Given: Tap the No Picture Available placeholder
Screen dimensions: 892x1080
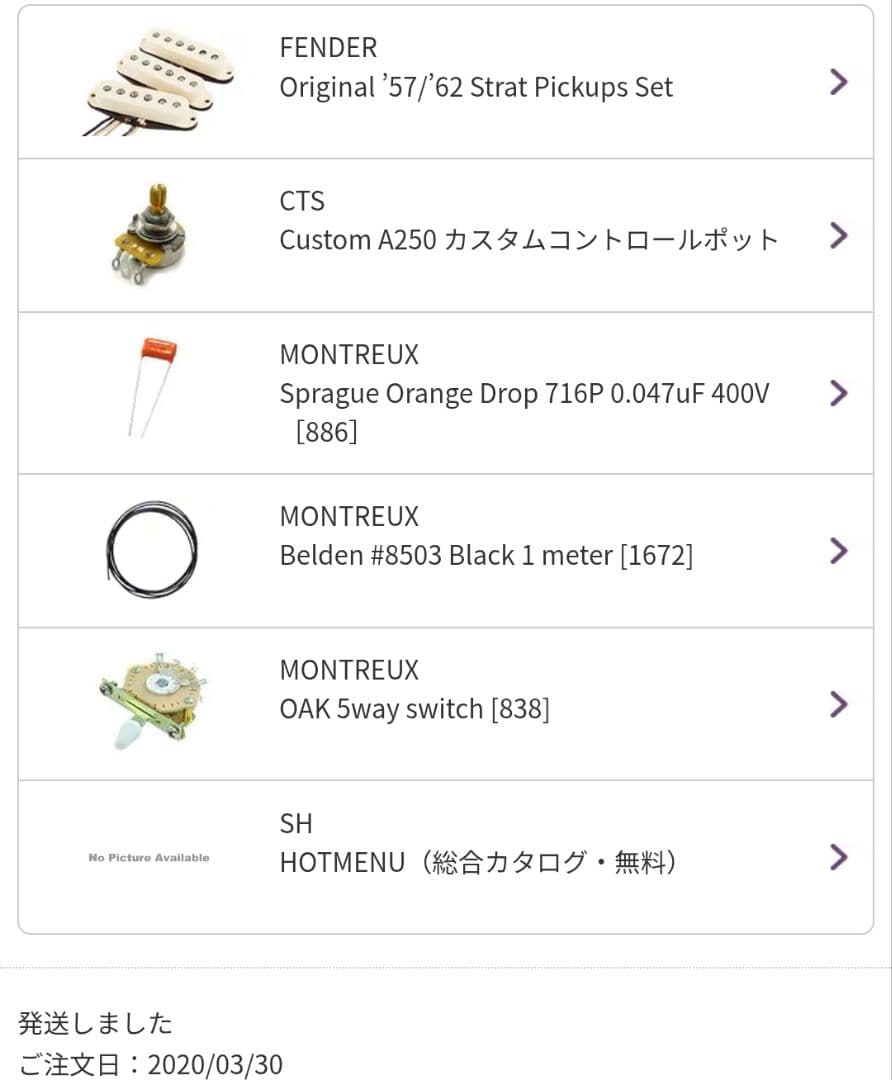Looking at the screenshot, I should pyautogui.click(x=149, y=857).
